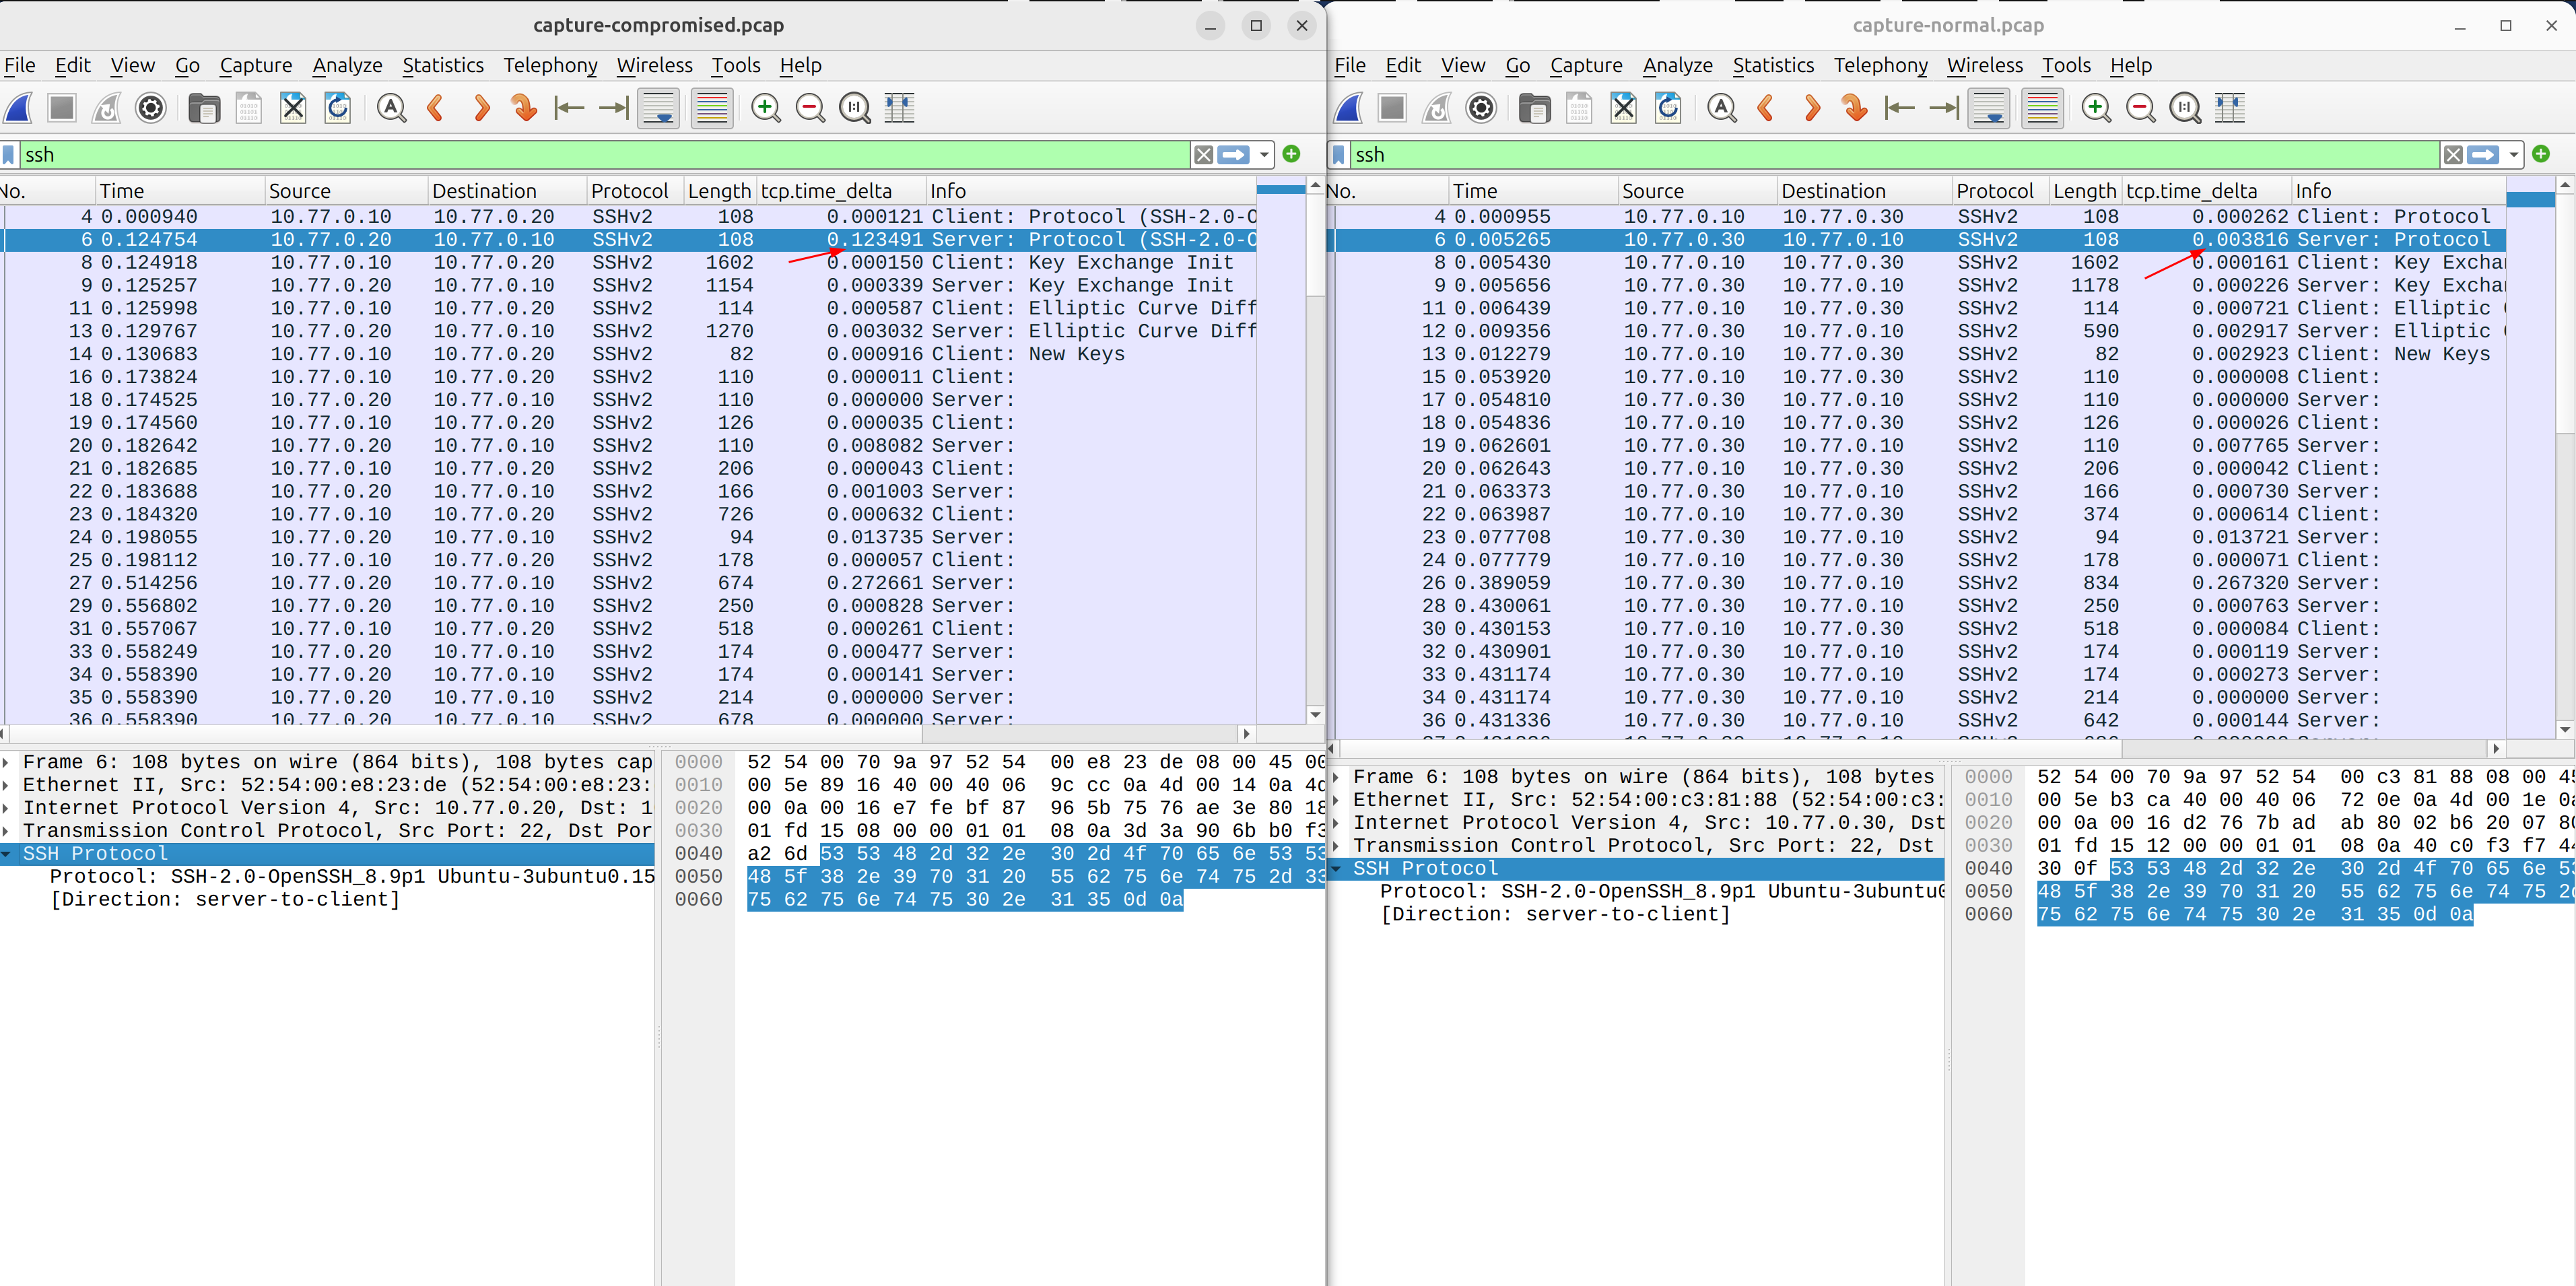This screenshot has width=2576, height=1286.
Task: Collapse SSH Protocol tree in capture-normal window
Action: [1337, 869]
